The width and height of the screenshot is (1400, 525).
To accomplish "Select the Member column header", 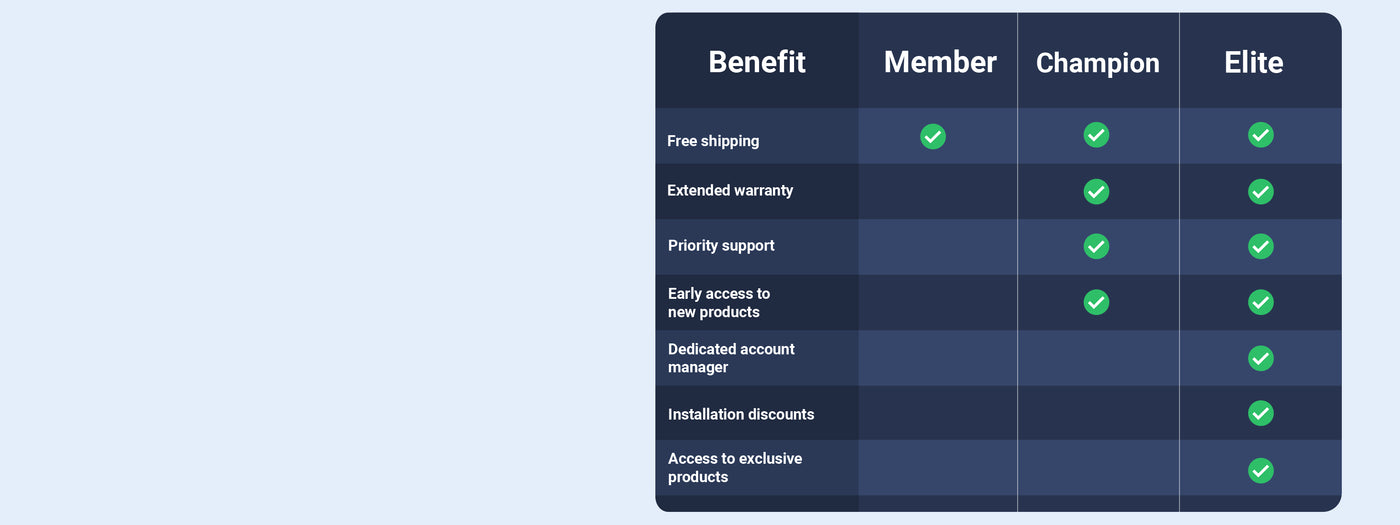I will pos(940,62).
